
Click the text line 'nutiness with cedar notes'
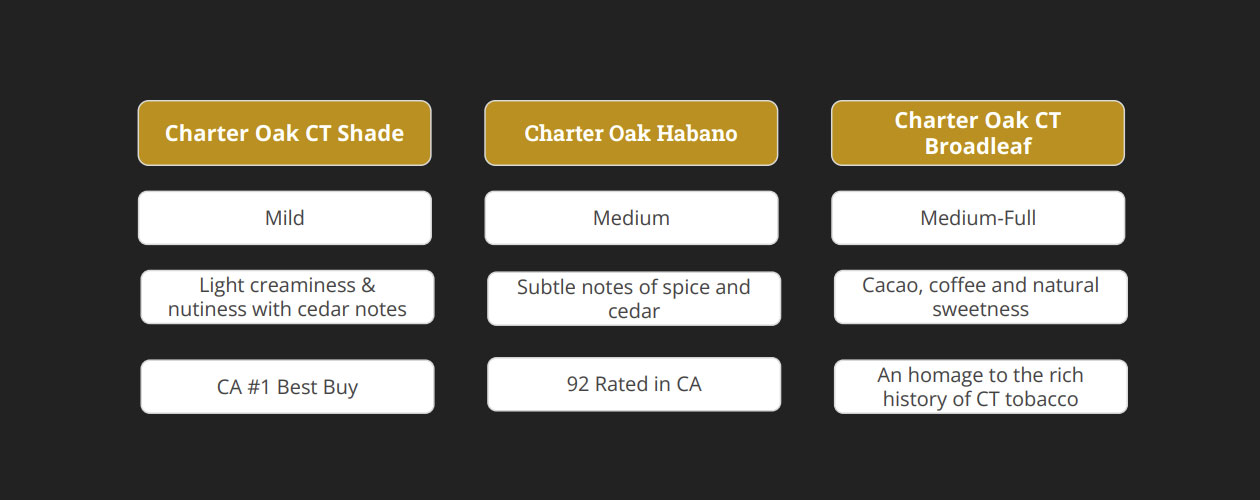click(287, 309)
